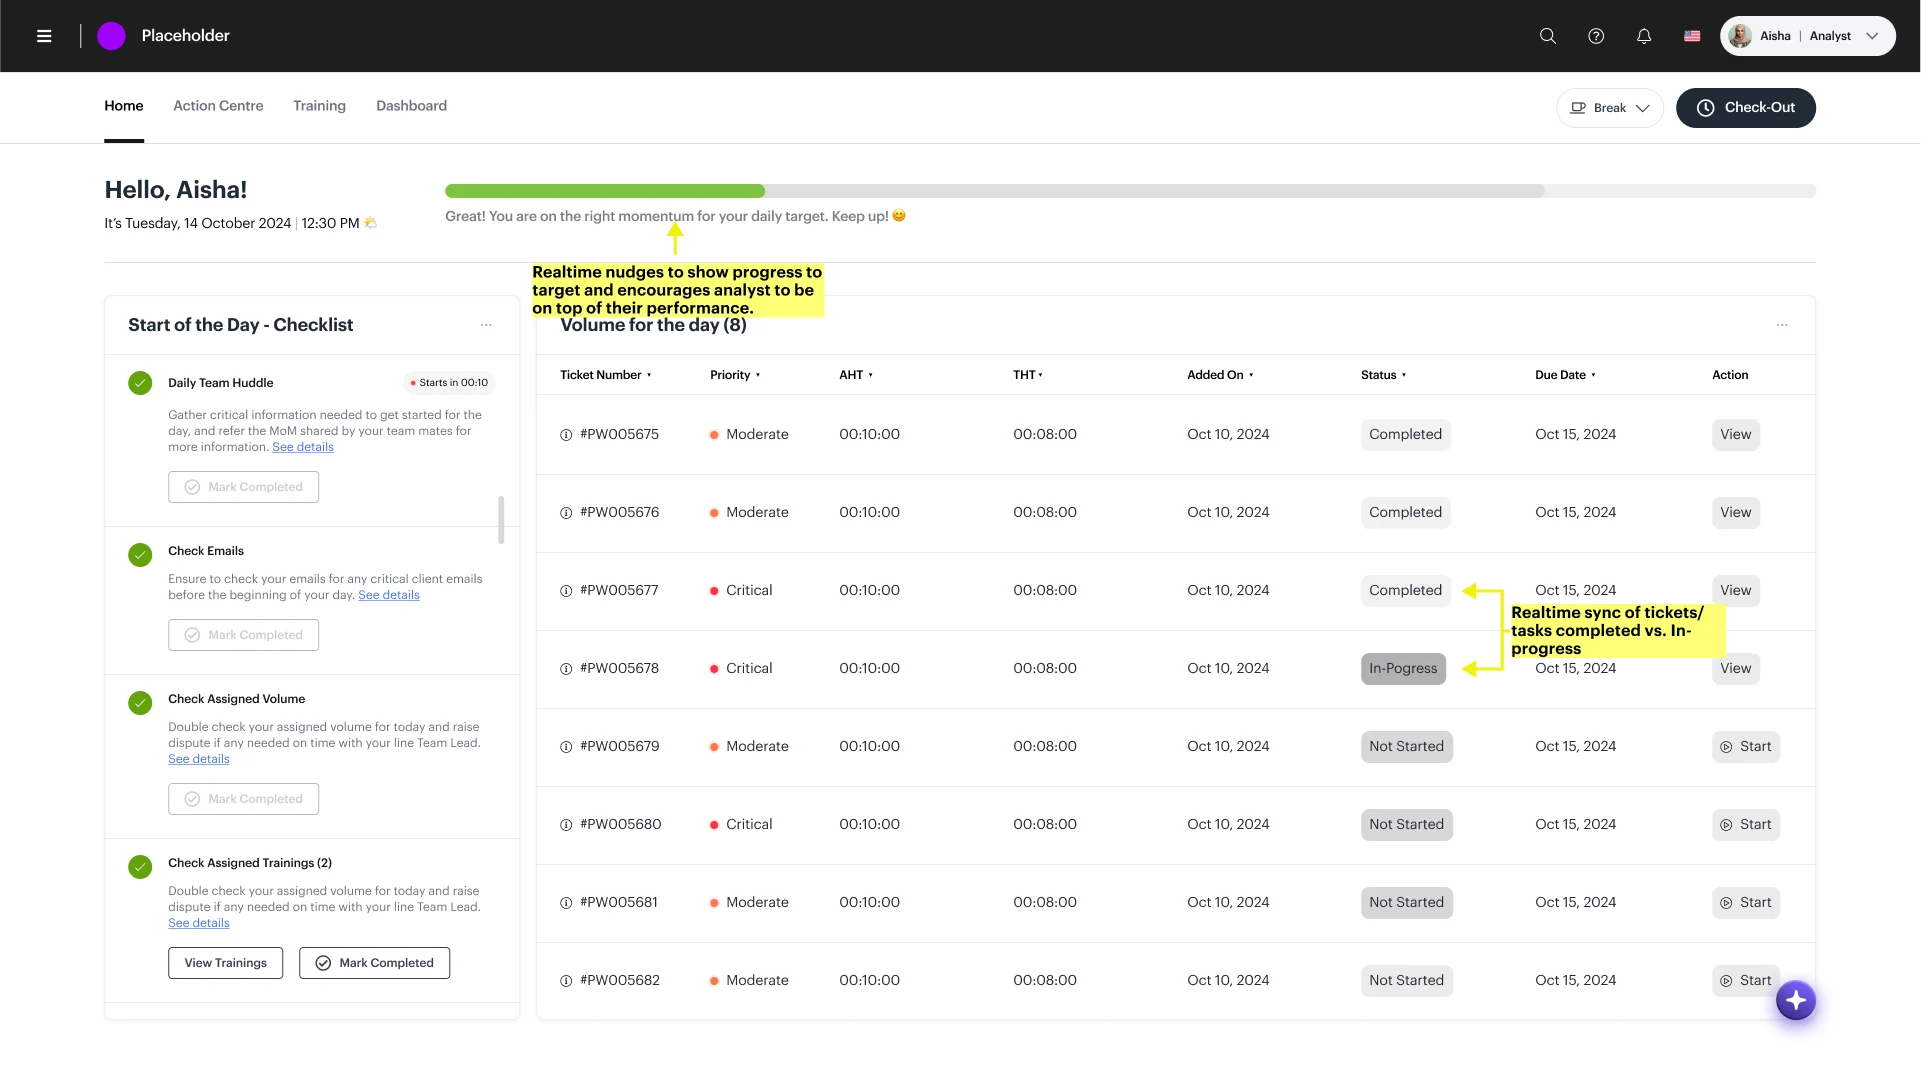Show info for ticket #PW005682

click(566, 981)
